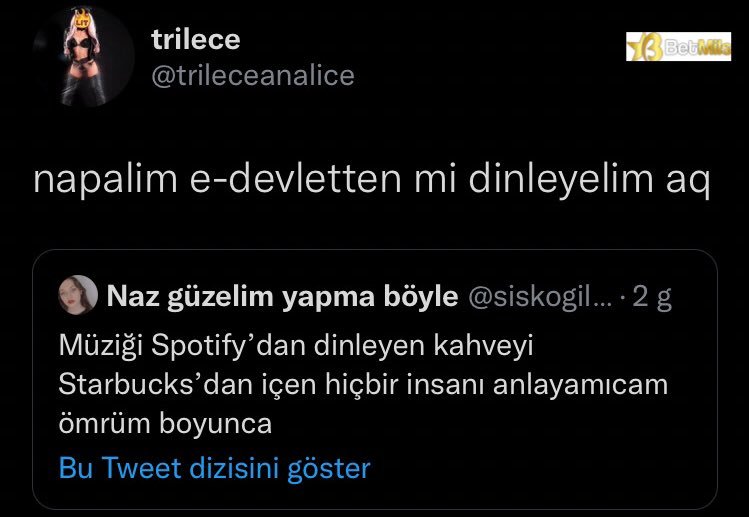This screenshot has height=517, width=749.
Task: Show thread via "Bu Tweet dizisini göster"
Action: [214, 468]
